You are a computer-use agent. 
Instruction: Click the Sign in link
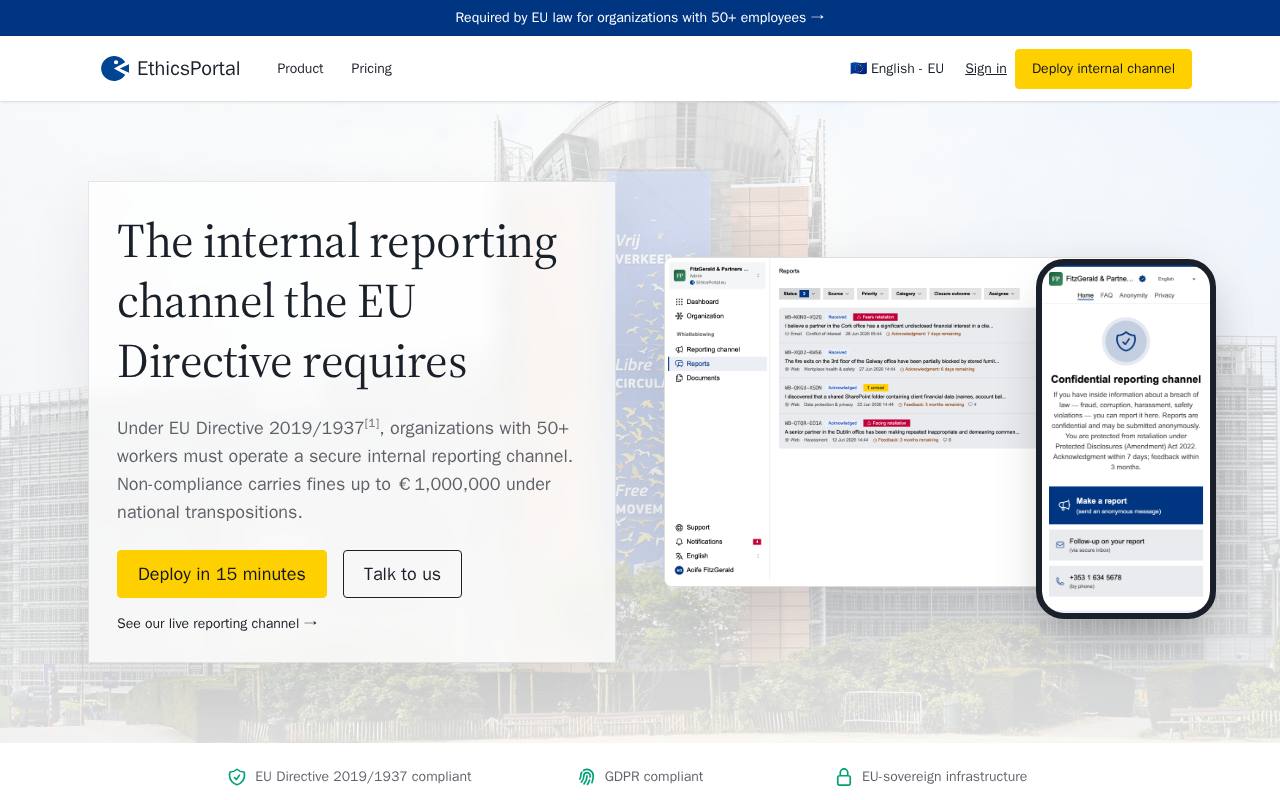[x=986, y=68]
